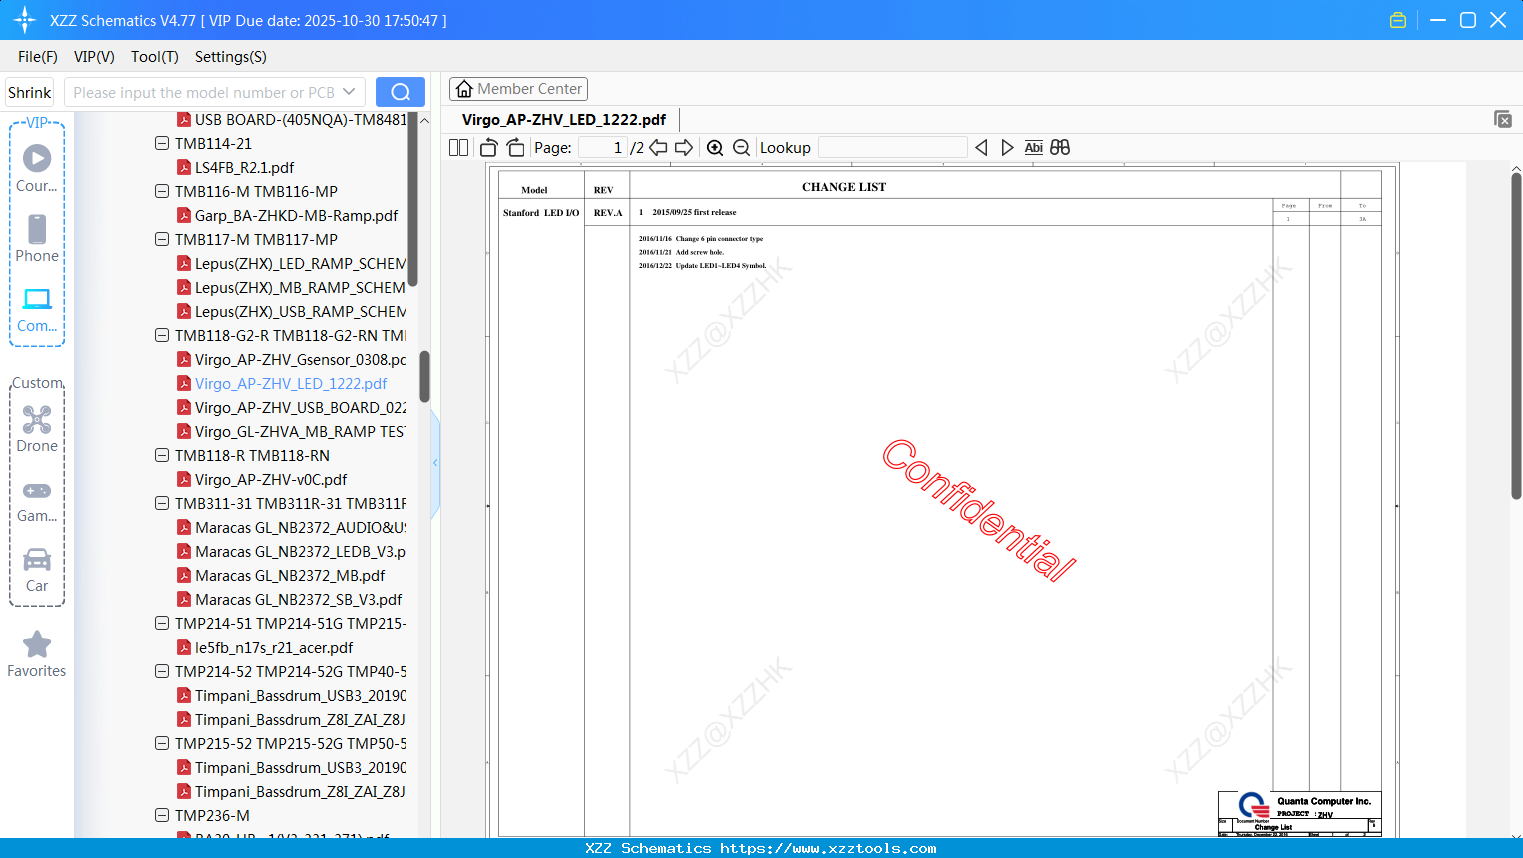Collapse the TMB118-R TMB118-RN node
The image size is (1523, 858).
(162, 456)
